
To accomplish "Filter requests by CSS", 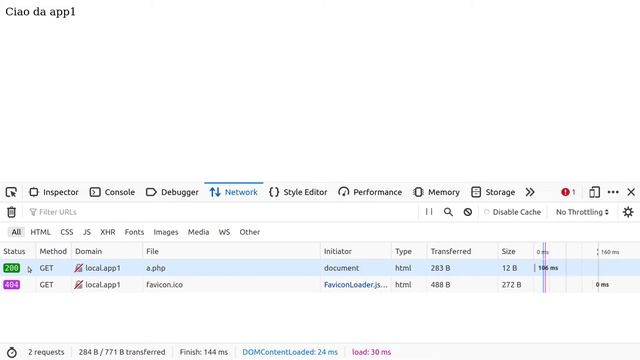I will point(67,232).
